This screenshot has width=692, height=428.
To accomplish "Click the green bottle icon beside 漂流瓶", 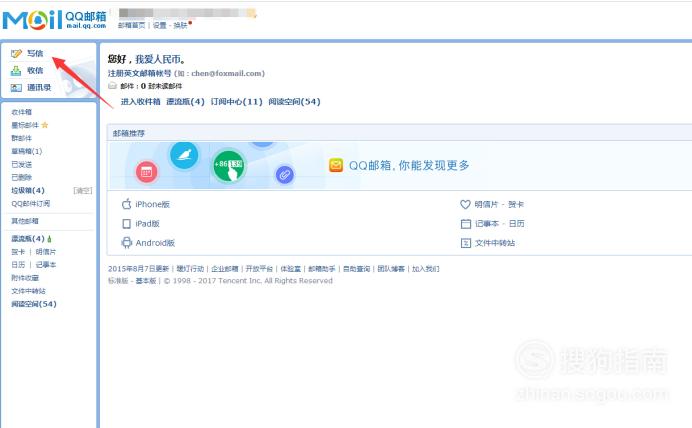I will pyautogui.click(x=49, y=239).
